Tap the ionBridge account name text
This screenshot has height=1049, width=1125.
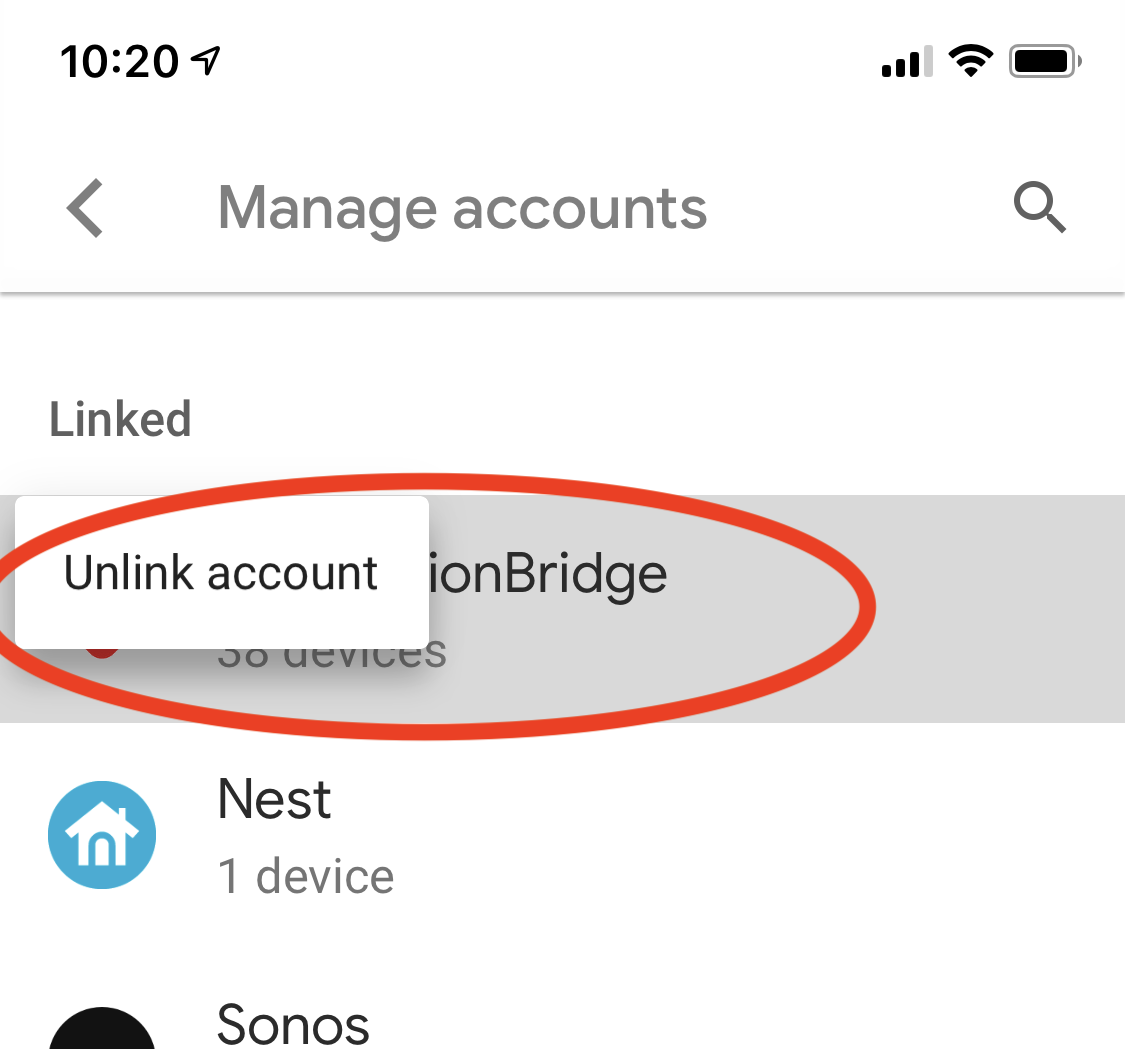tap(549, 574)
